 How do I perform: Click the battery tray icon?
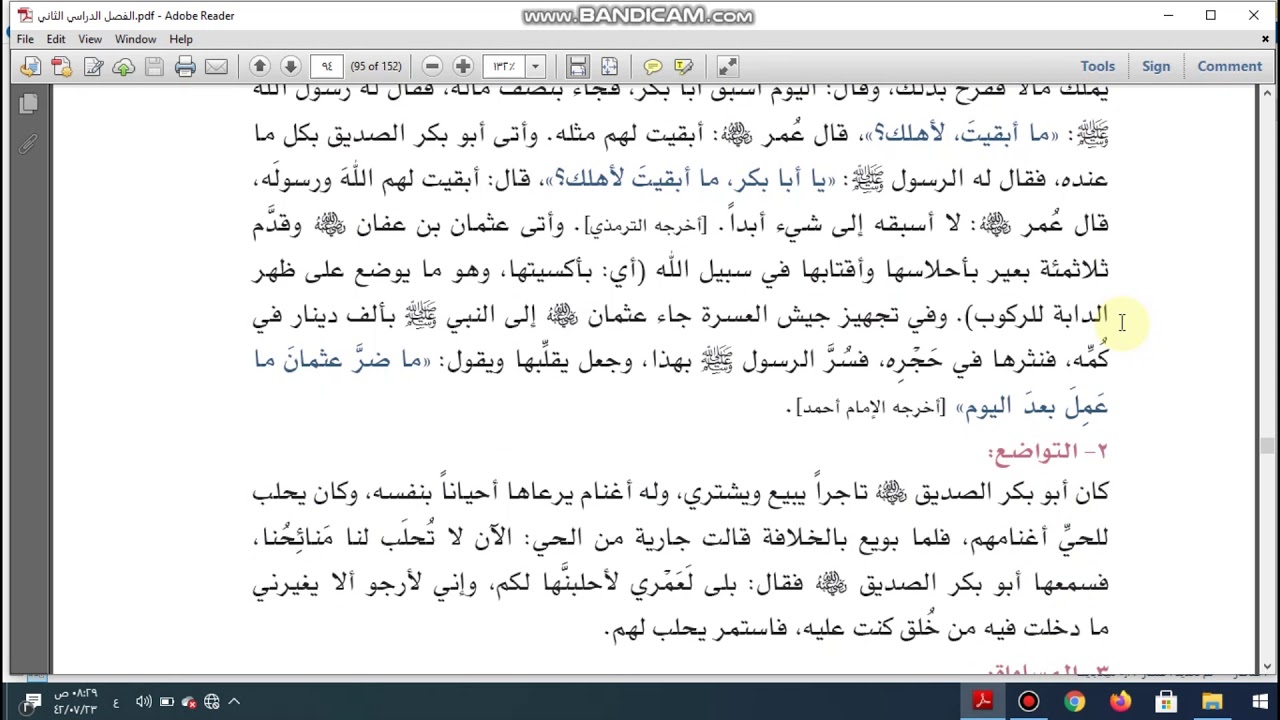[x=166, y=702]
